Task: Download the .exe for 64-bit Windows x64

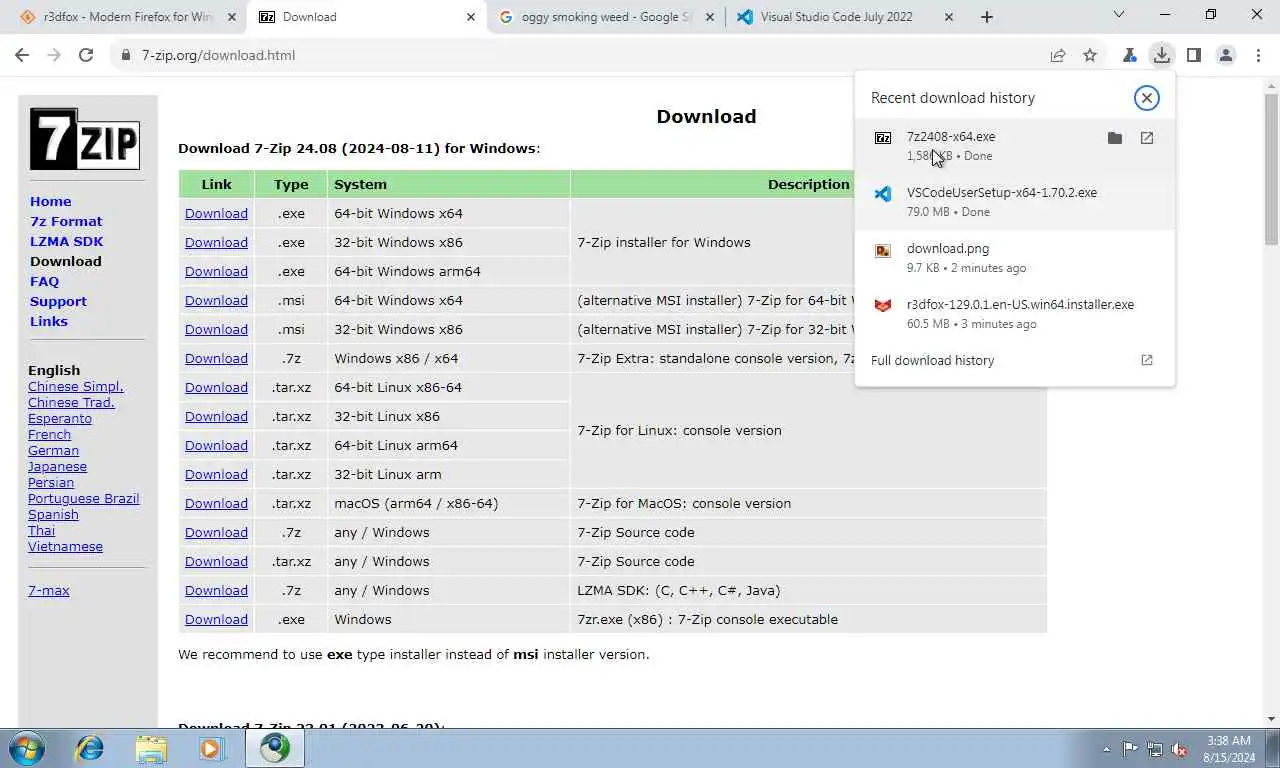Action: pos(216,213)
